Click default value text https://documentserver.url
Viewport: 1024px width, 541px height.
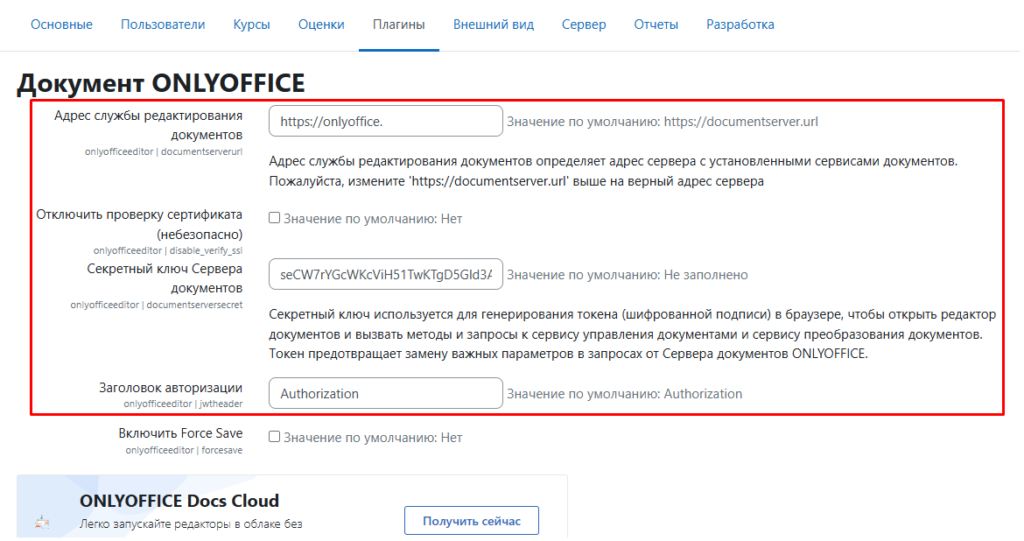click(x=741, y=122)
